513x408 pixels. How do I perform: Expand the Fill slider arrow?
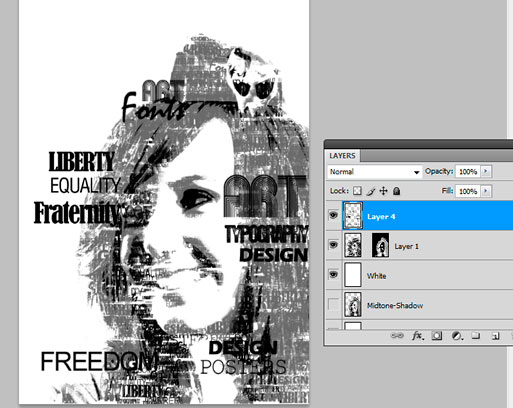486,191
